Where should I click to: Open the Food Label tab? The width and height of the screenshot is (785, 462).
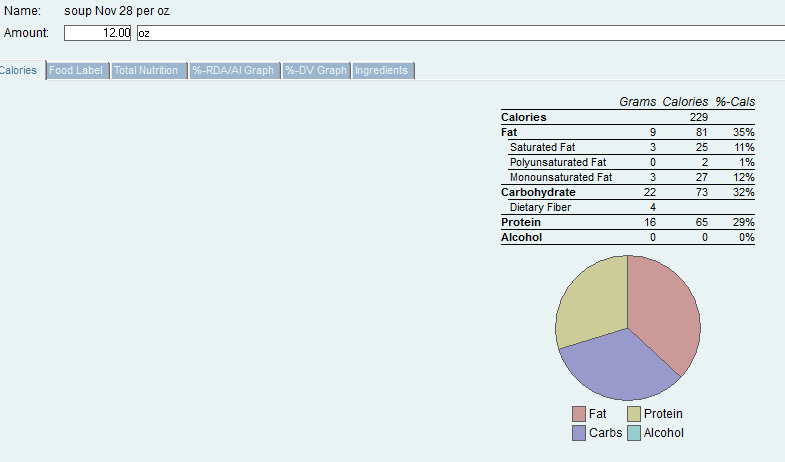[x=76, y=71]
